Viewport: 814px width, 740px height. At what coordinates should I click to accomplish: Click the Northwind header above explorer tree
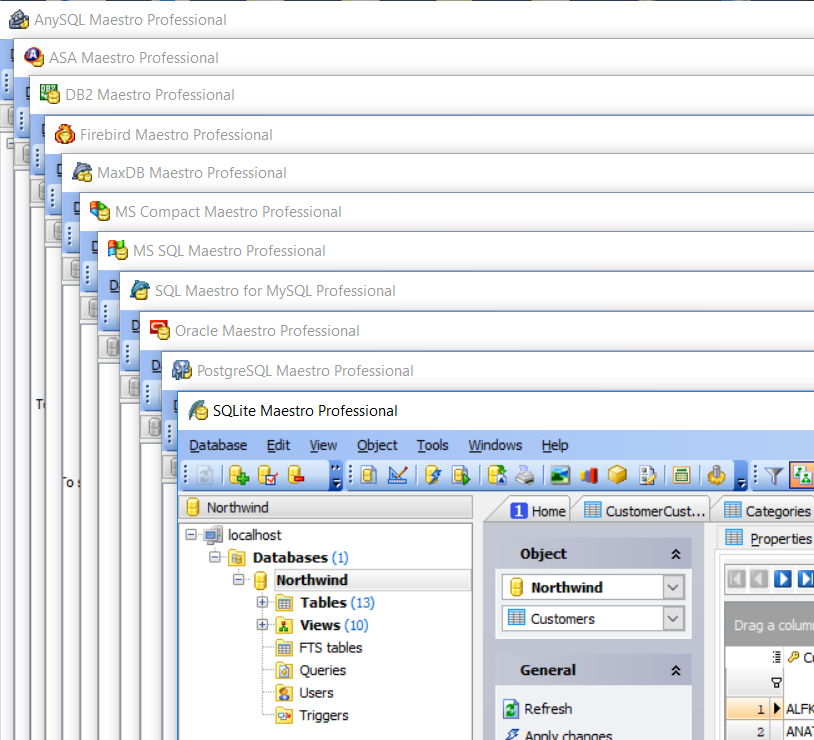tap(326, 507)
